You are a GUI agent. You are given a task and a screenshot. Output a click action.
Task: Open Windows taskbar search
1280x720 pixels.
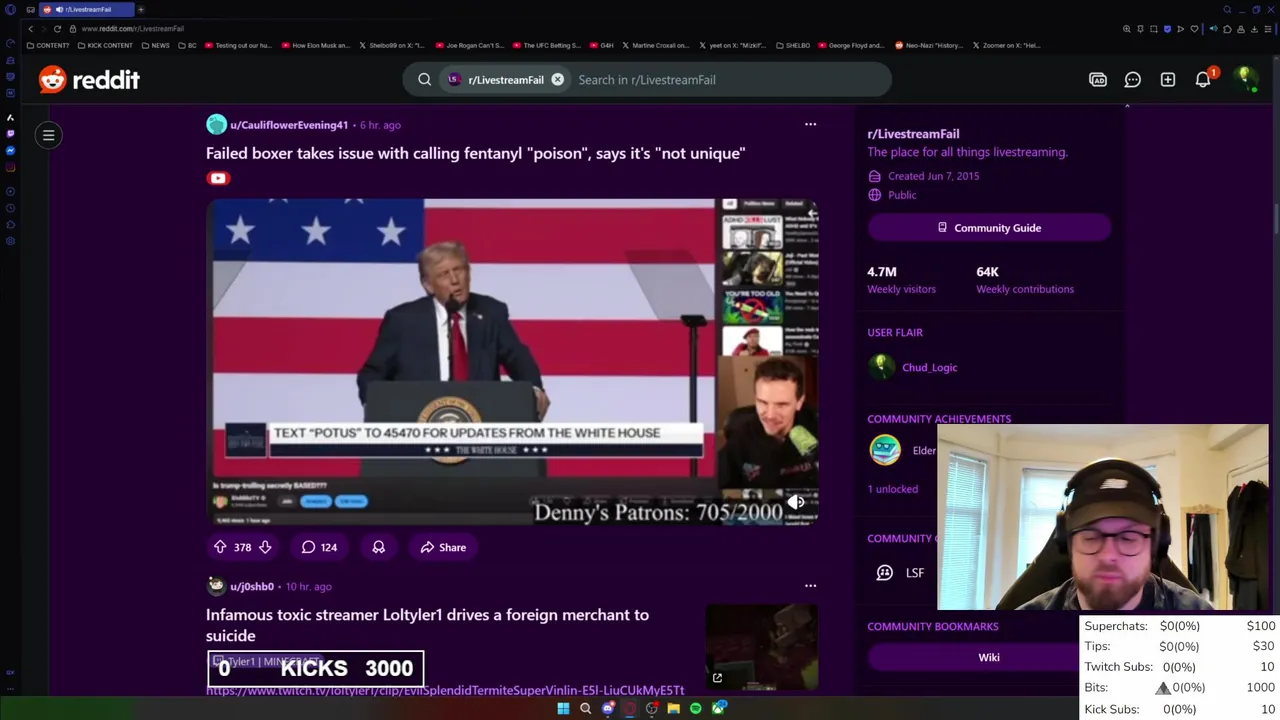(x=585, y=708)
